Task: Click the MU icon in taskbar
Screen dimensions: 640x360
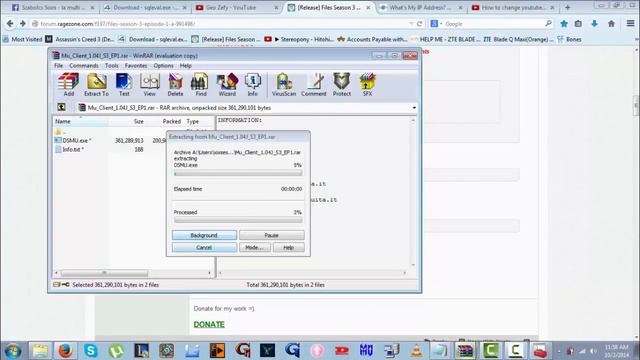Action: (x=366, y=351)
